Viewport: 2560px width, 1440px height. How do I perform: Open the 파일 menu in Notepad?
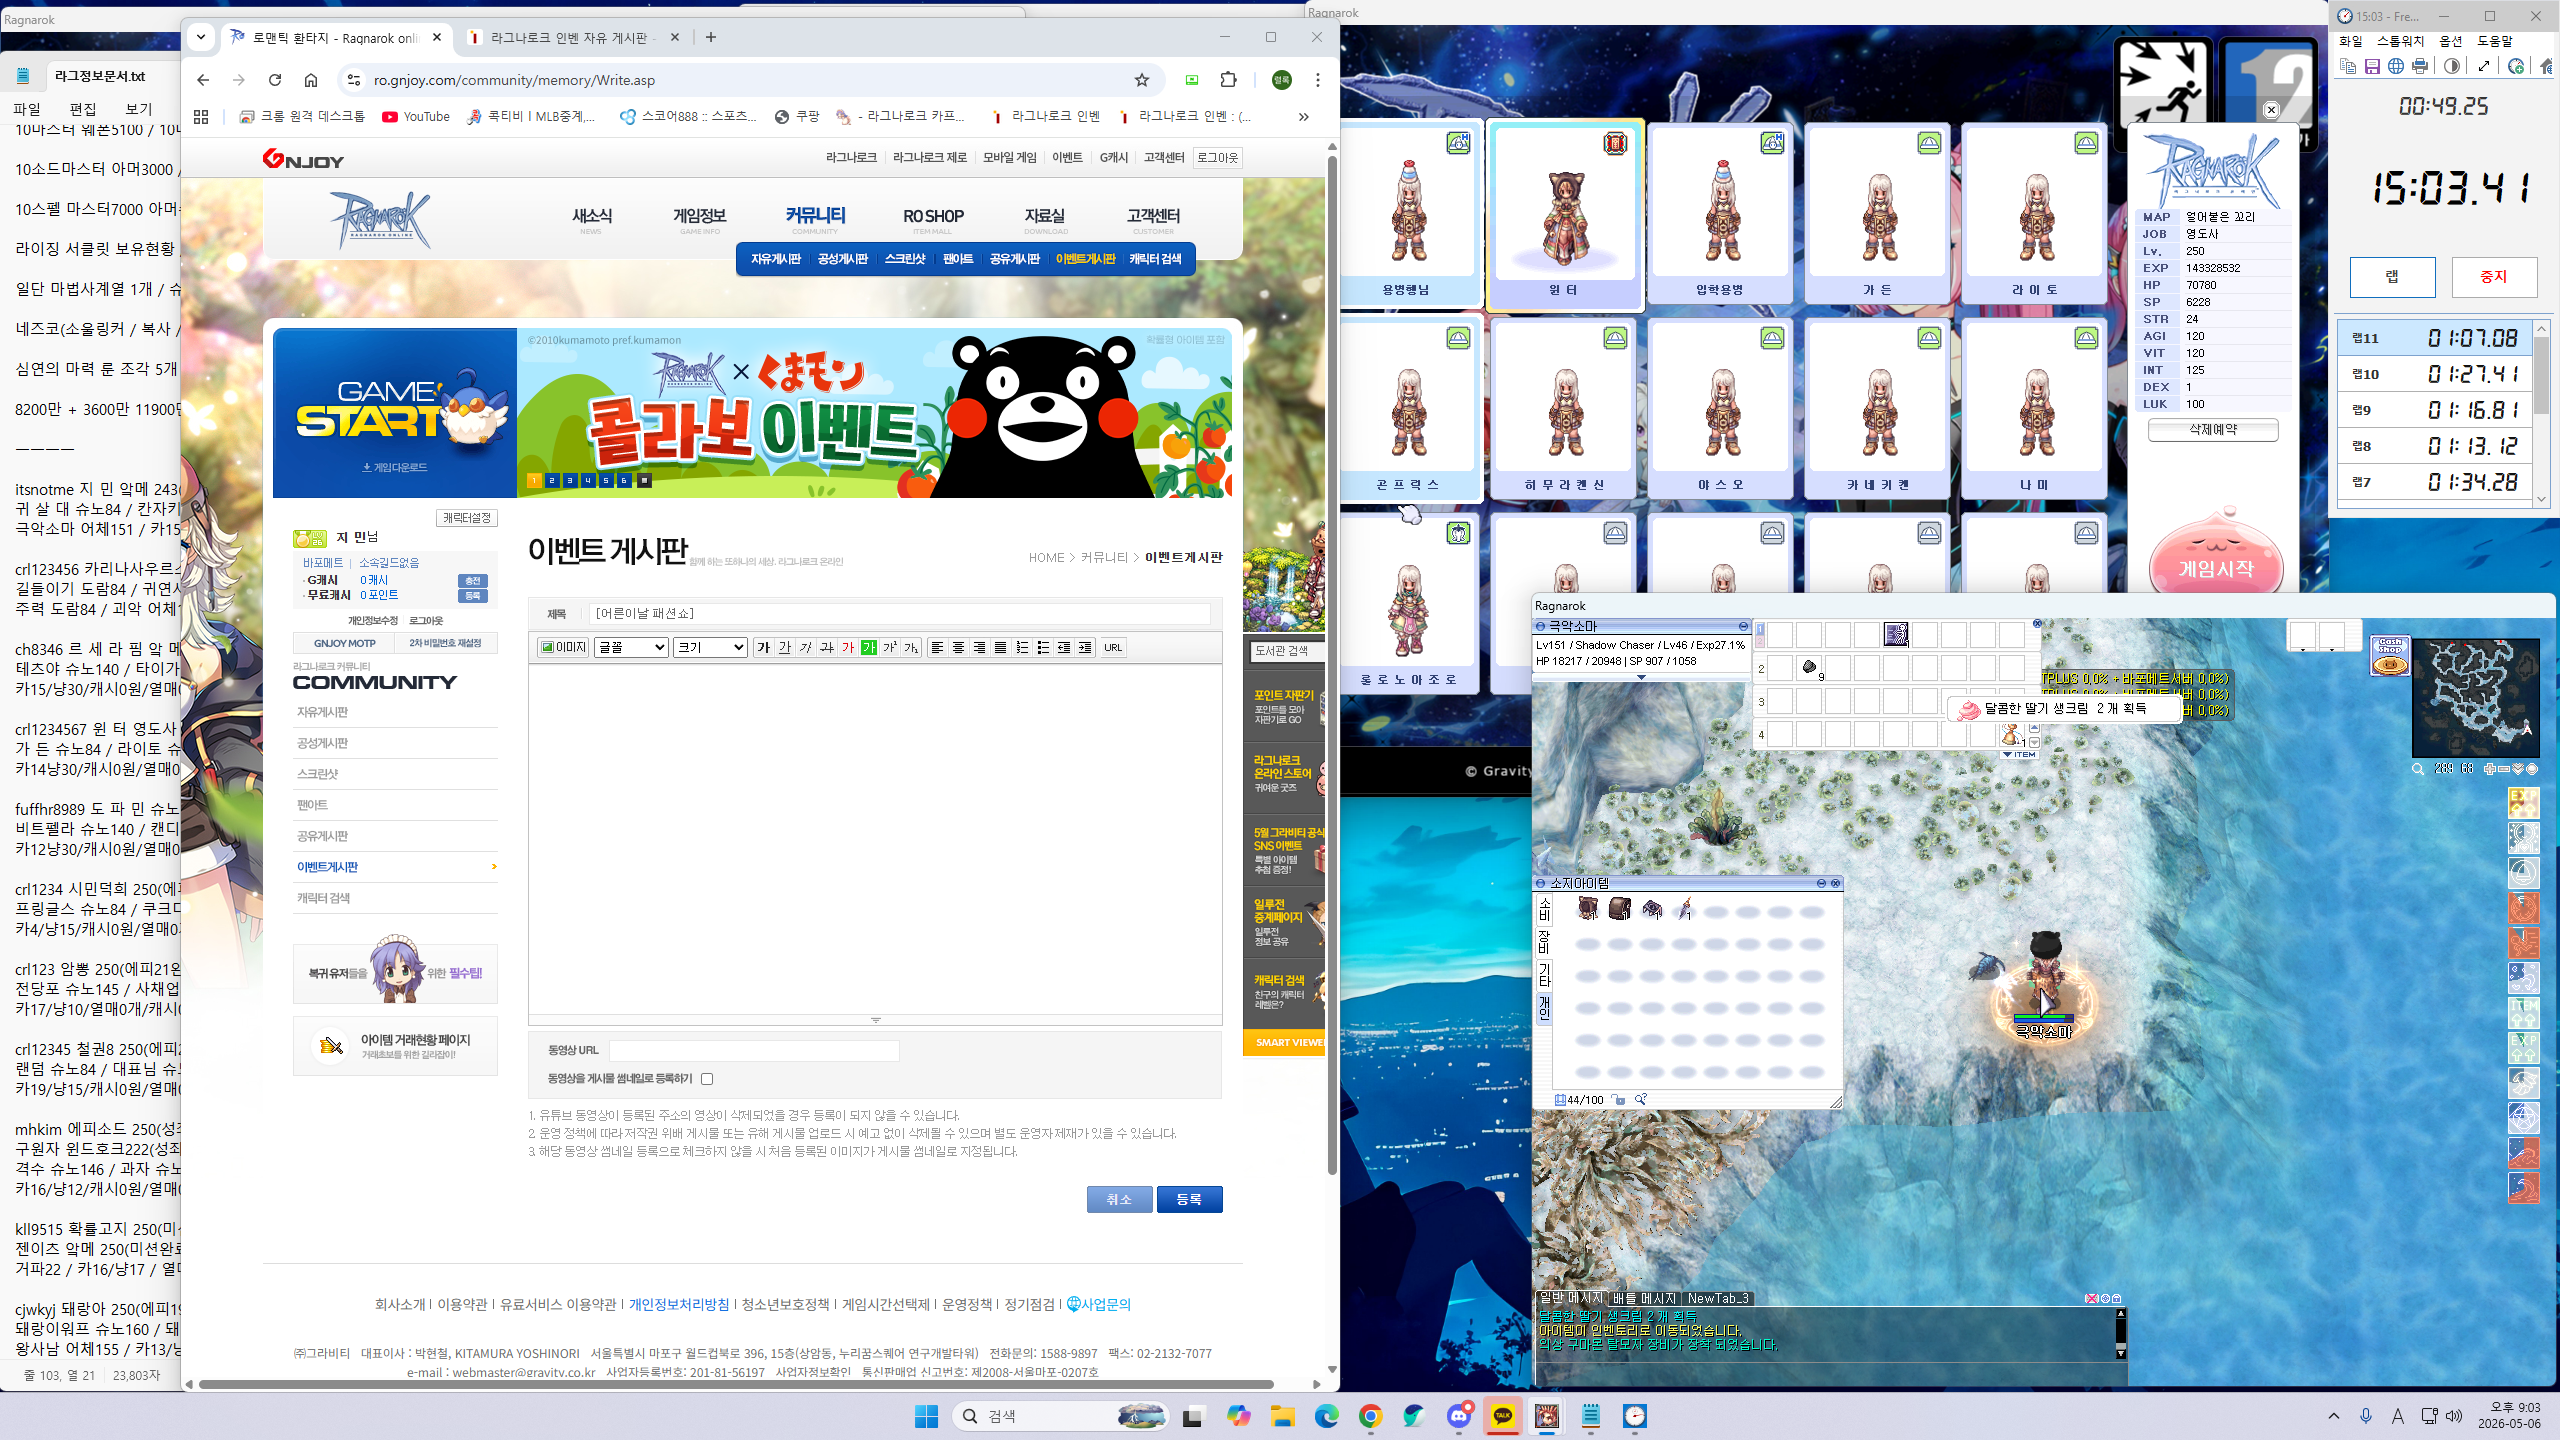pos(27,109)
